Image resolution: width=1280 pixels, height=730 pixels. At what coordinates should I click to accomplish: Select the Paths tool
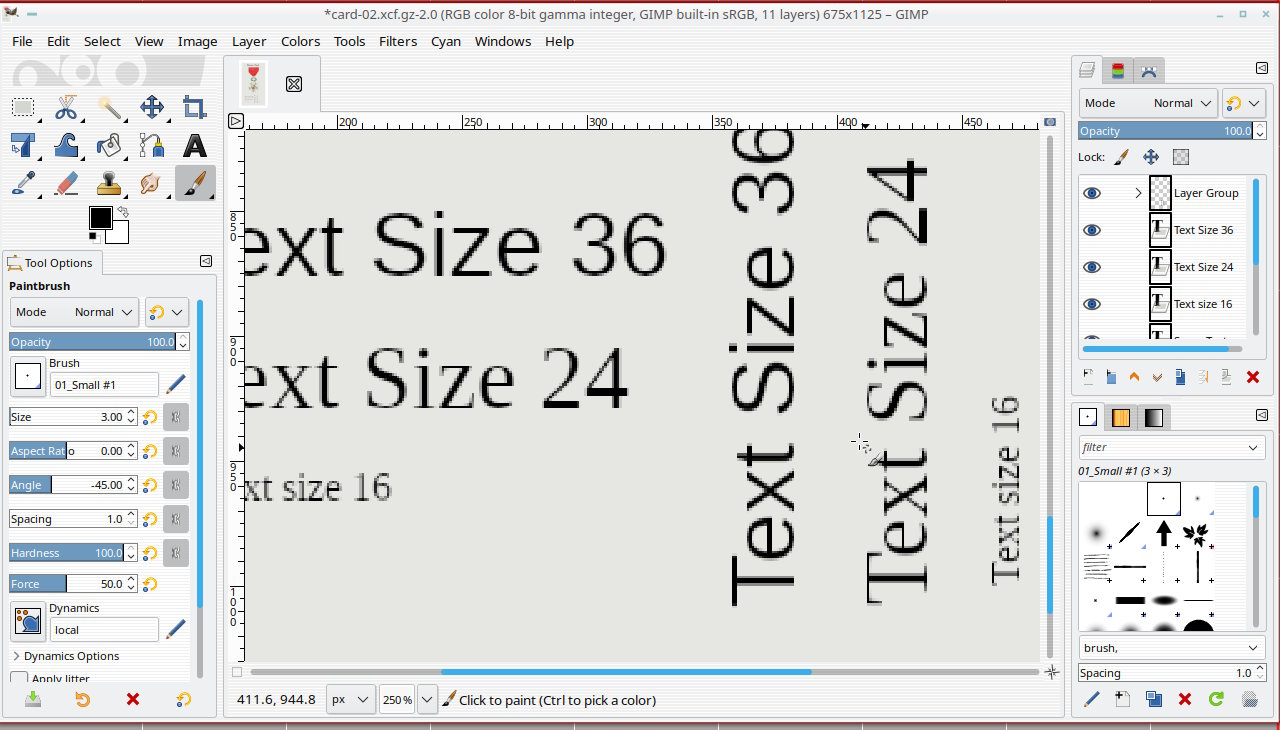(152, 146)
